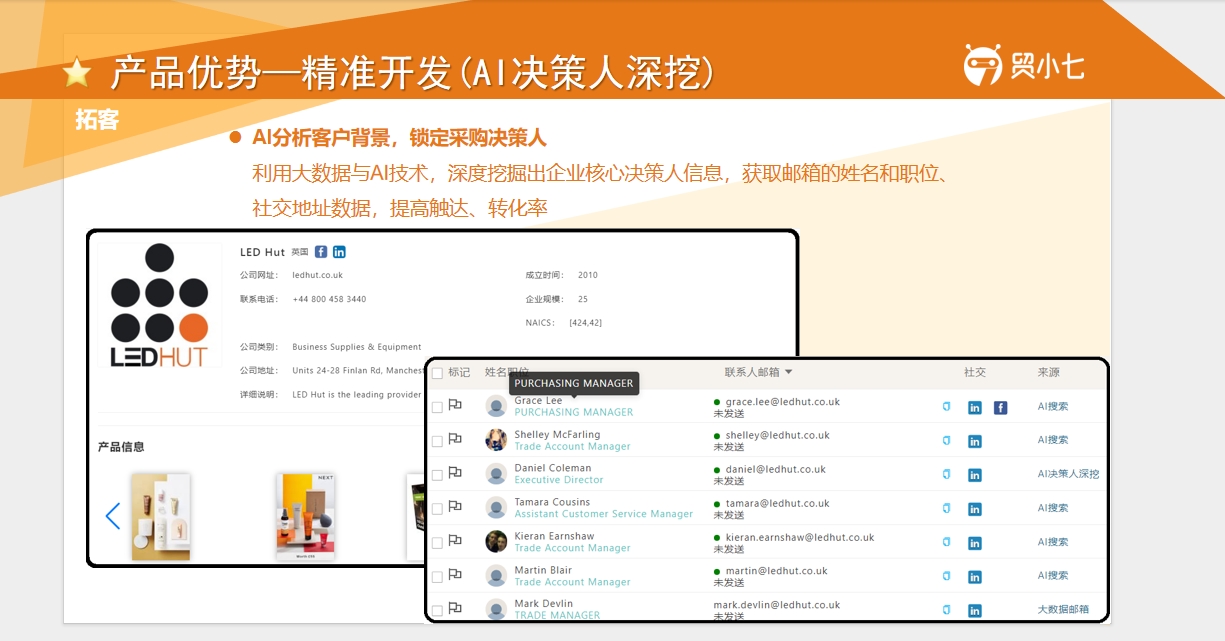The image size is (1225, 641).
Task: Click Tamara Cousins's Assistant Customer Service Manager title
Action: tap(604, 514)
